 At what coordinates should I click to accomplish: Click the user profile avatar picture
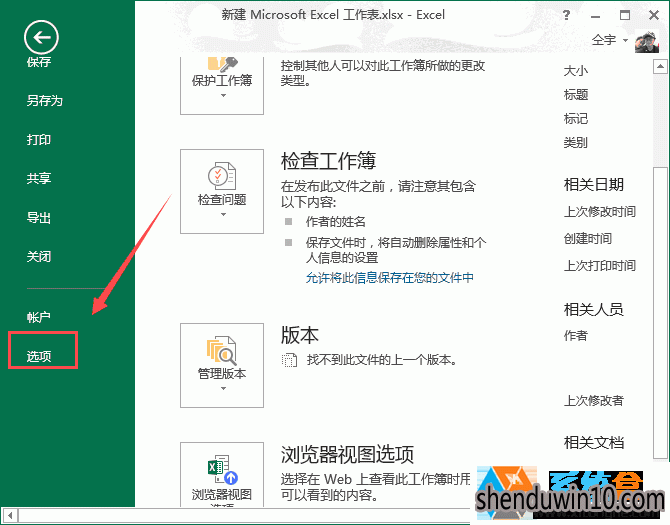(647, 41)
